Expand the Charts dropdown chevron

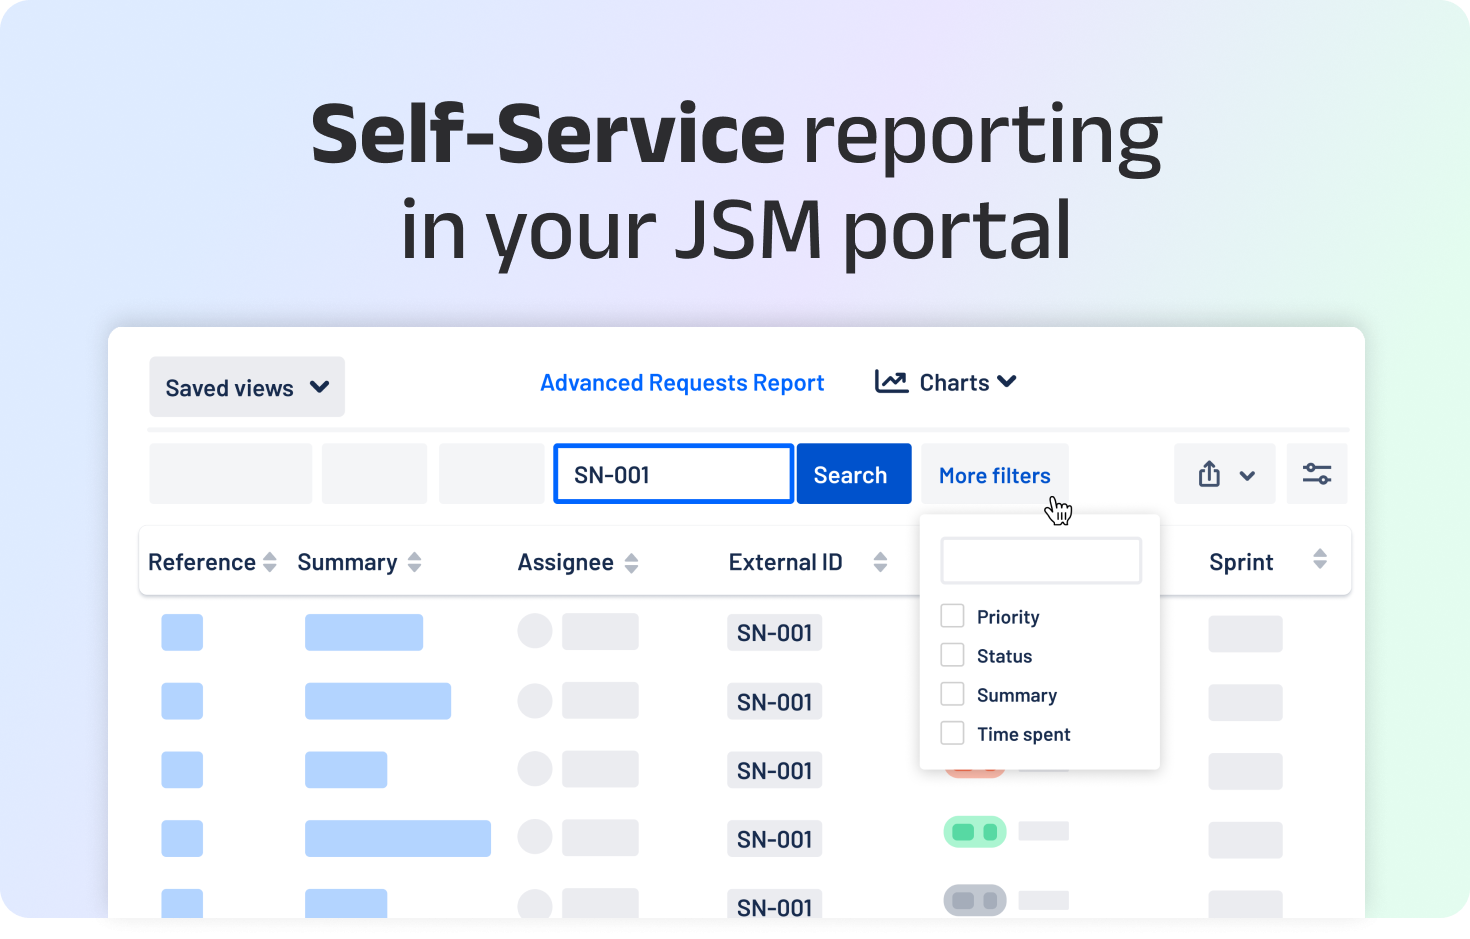coord(1007,382)
